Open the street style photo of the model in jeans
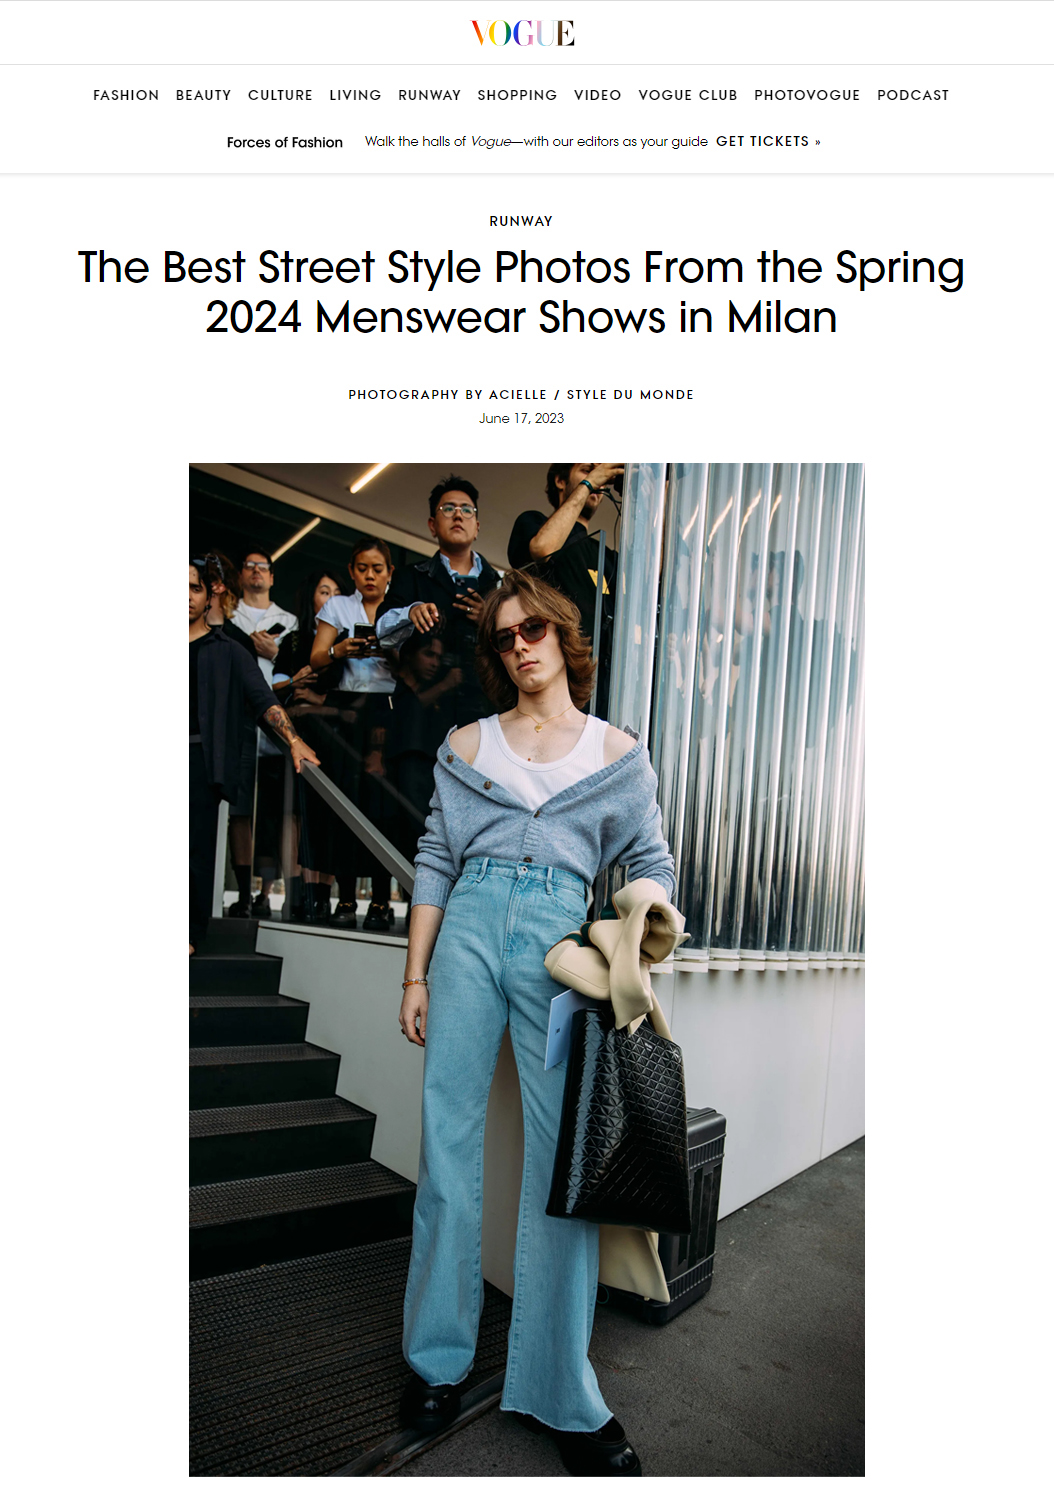 527,969
